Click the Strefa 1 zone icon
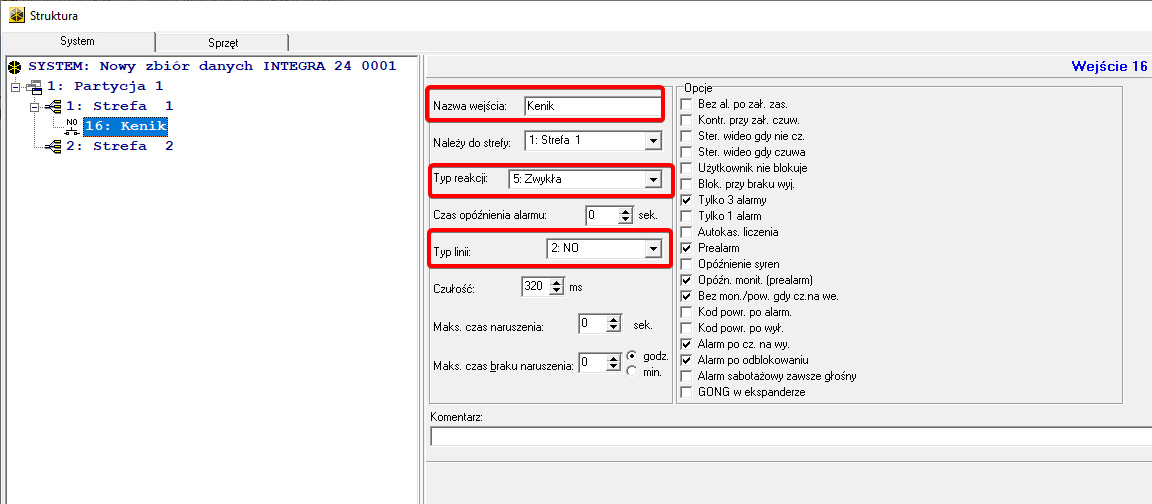This screenshot has height=504, width=1152. 54,106
